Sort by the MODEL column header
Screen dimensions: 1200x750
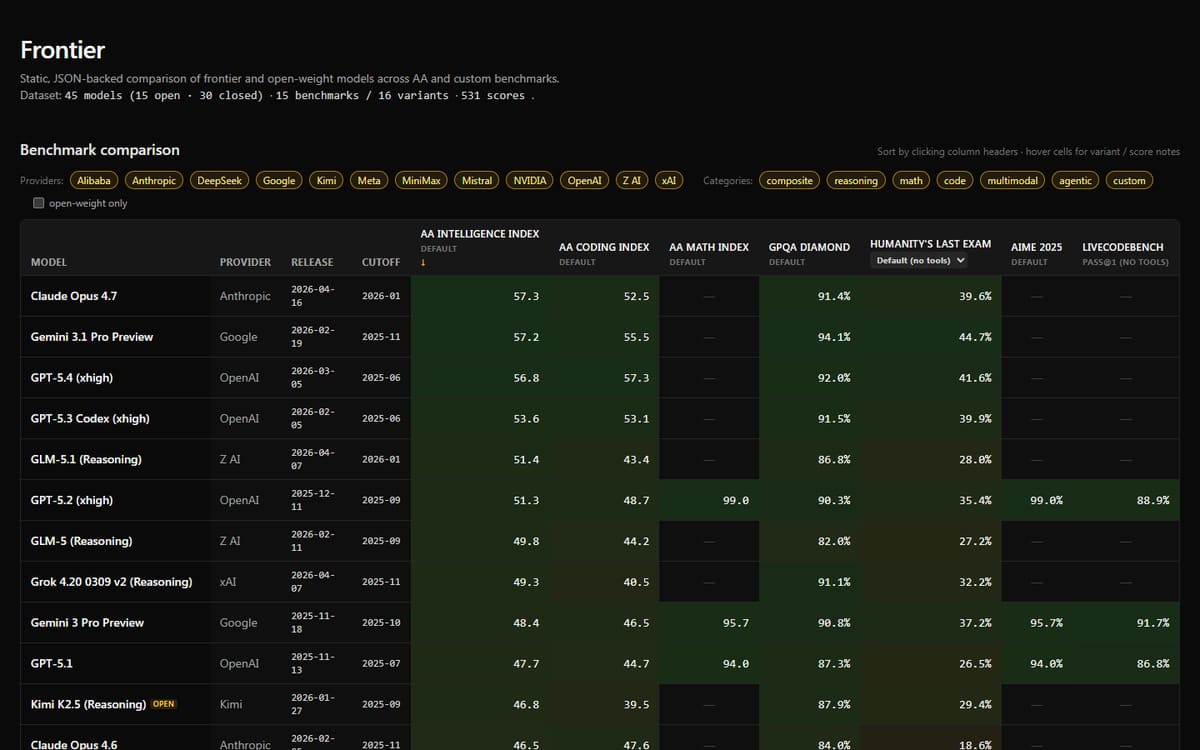click(x=49, y=262)
